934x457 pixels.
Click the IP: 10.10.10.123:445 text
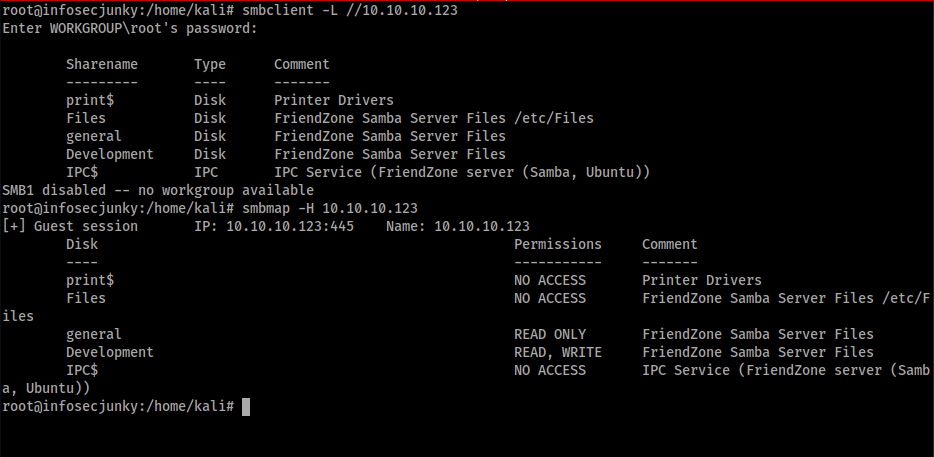point(274,226)
